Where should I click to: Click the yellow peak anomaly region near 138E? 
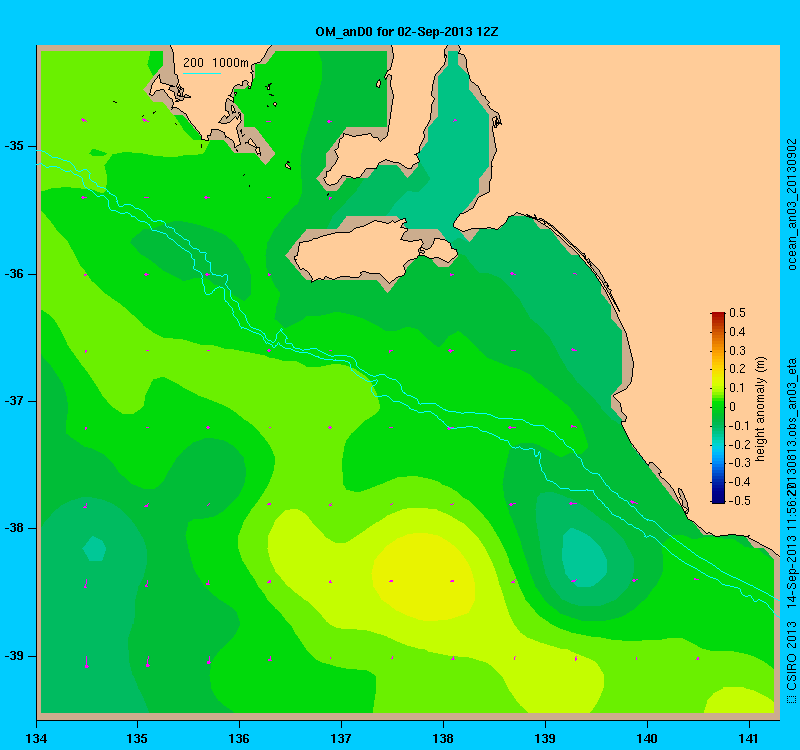(x=423, y=577)
